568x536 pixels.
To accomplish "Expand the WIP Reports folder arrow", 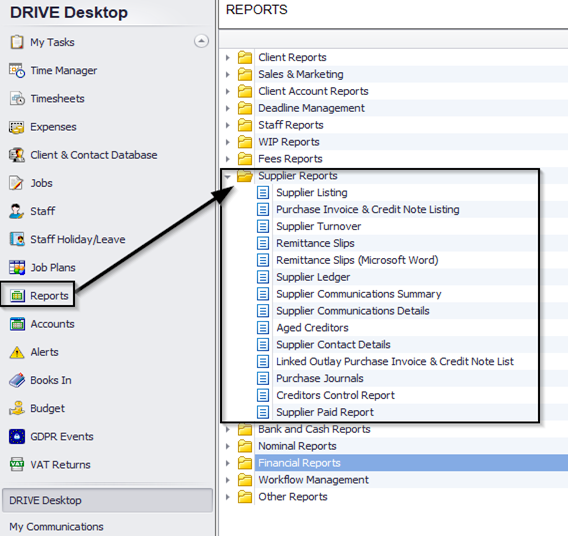I will (x=227, y=142).
